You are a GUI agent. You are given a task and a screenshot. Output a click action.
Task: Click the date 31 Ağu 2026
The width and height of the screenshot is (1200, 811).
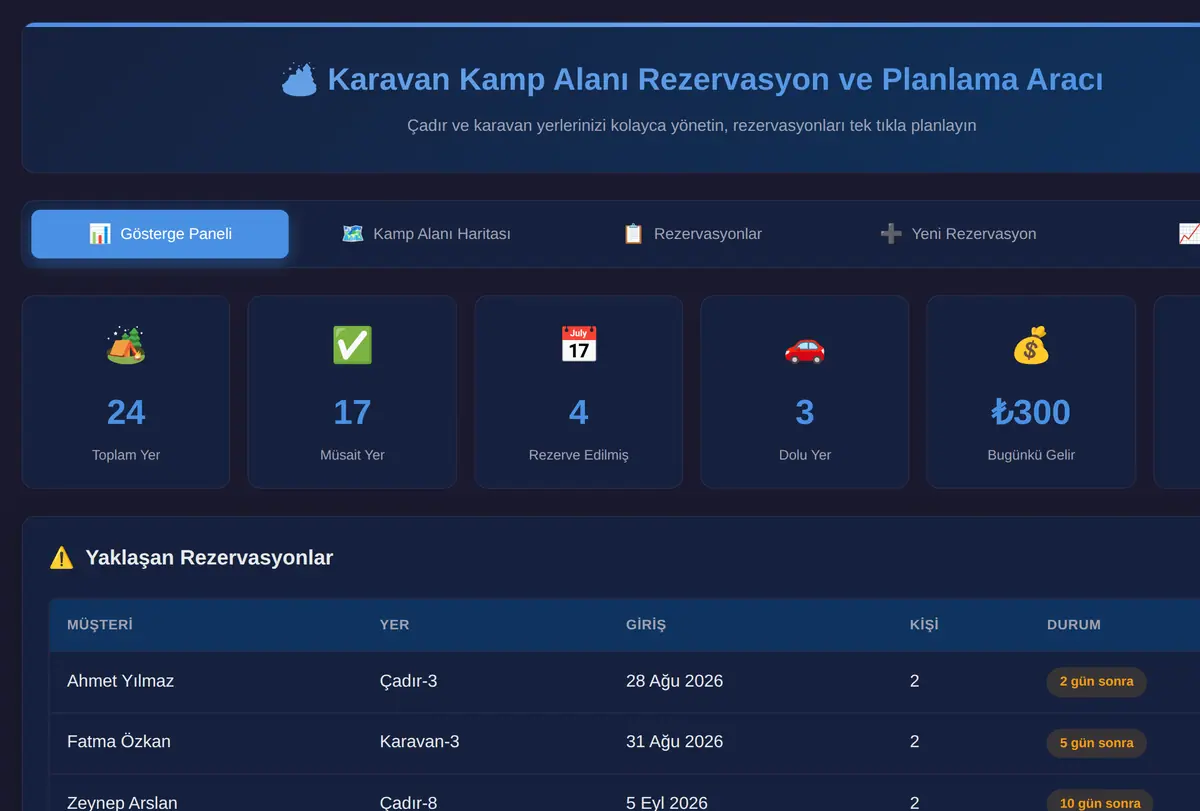pyautogui.click(x=675, y=742)
